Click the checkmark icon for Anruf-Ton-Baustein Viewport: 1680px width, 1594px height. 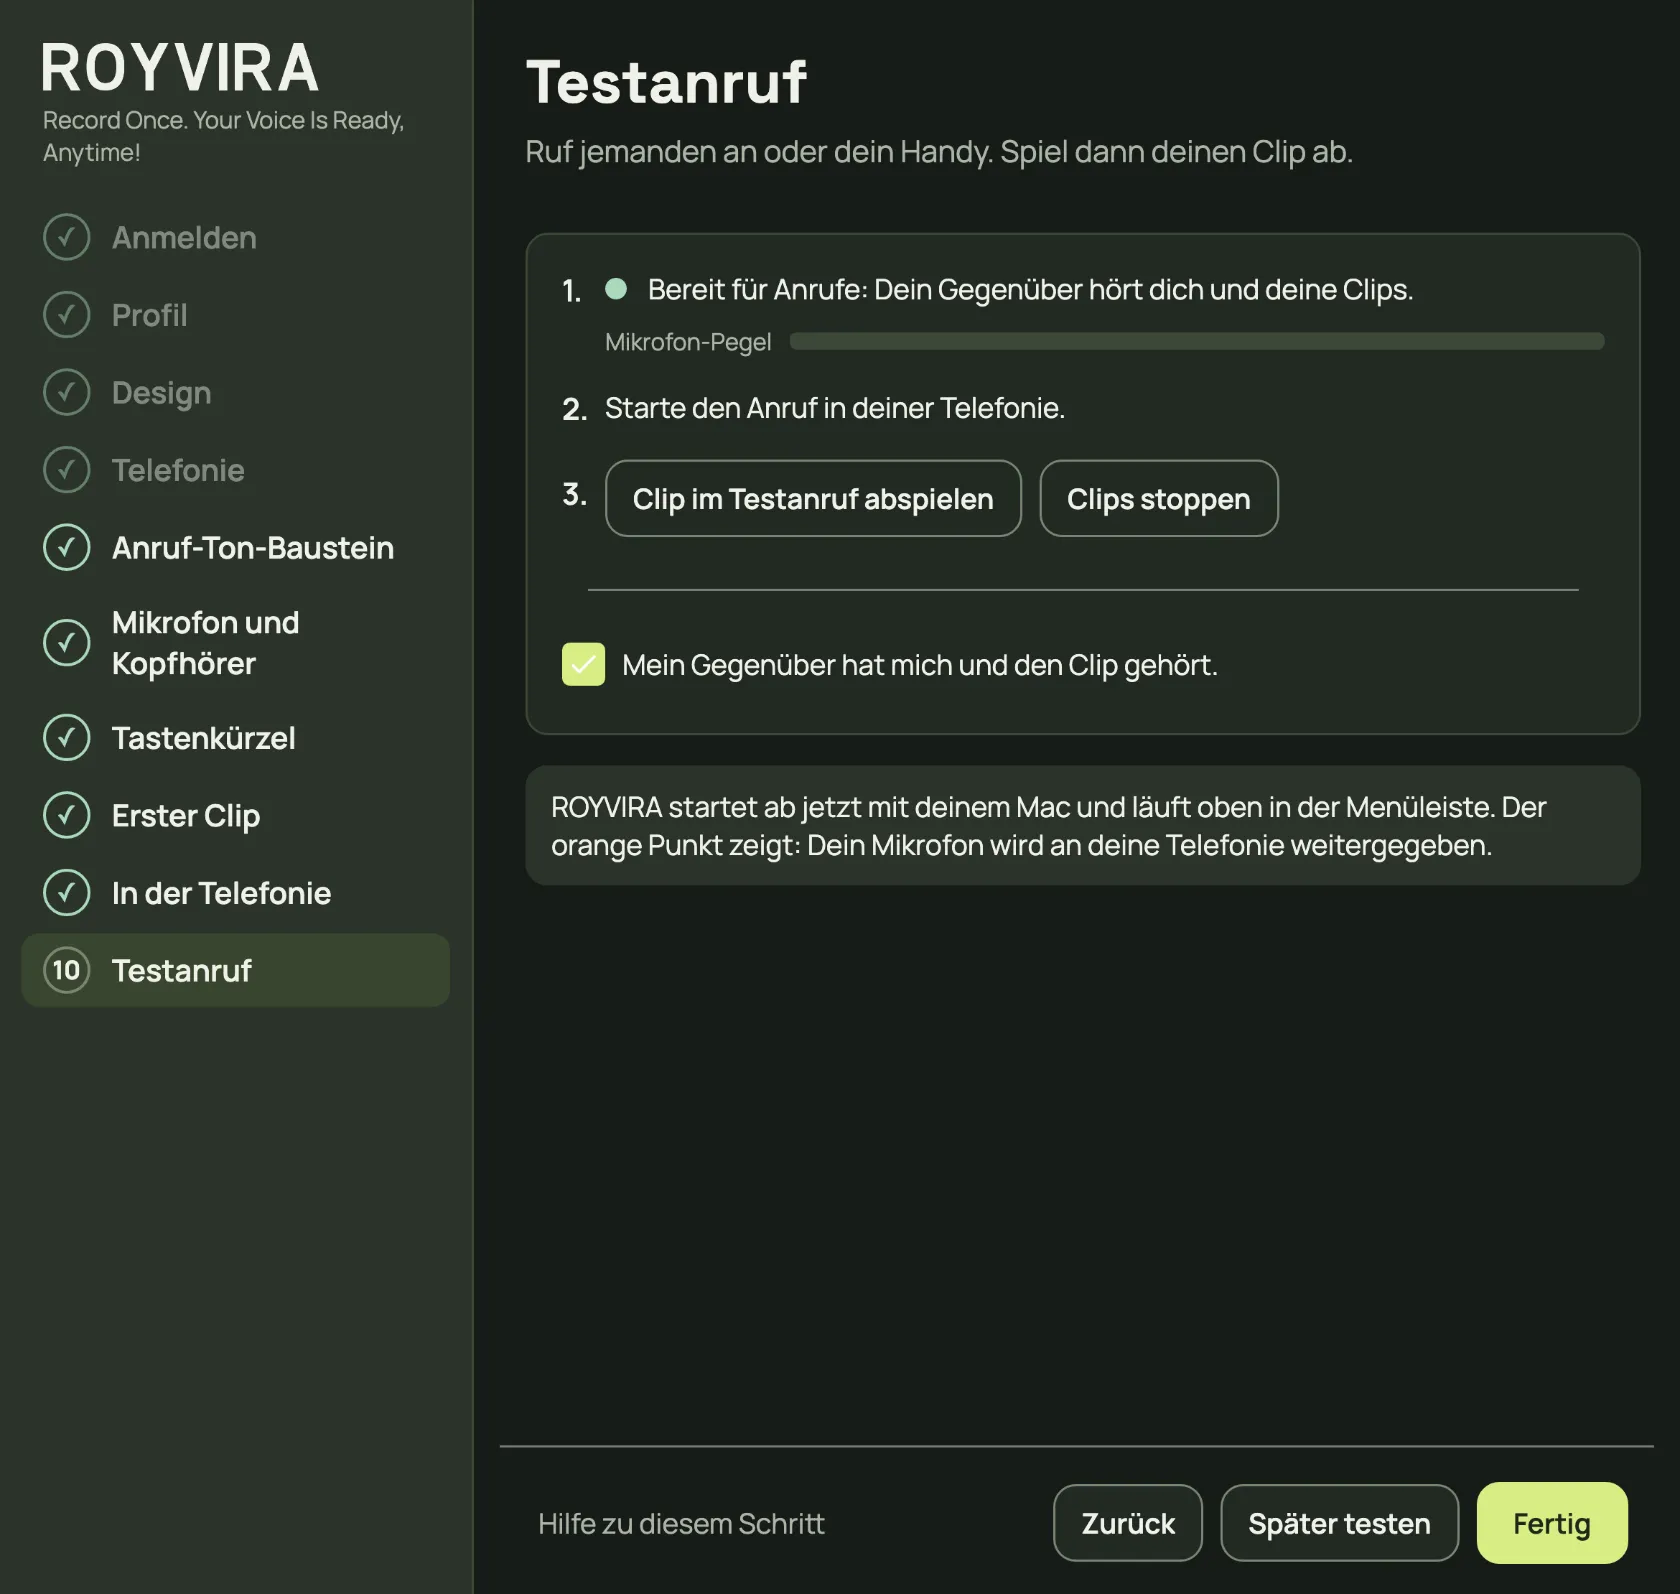click(x=66, y=547)
